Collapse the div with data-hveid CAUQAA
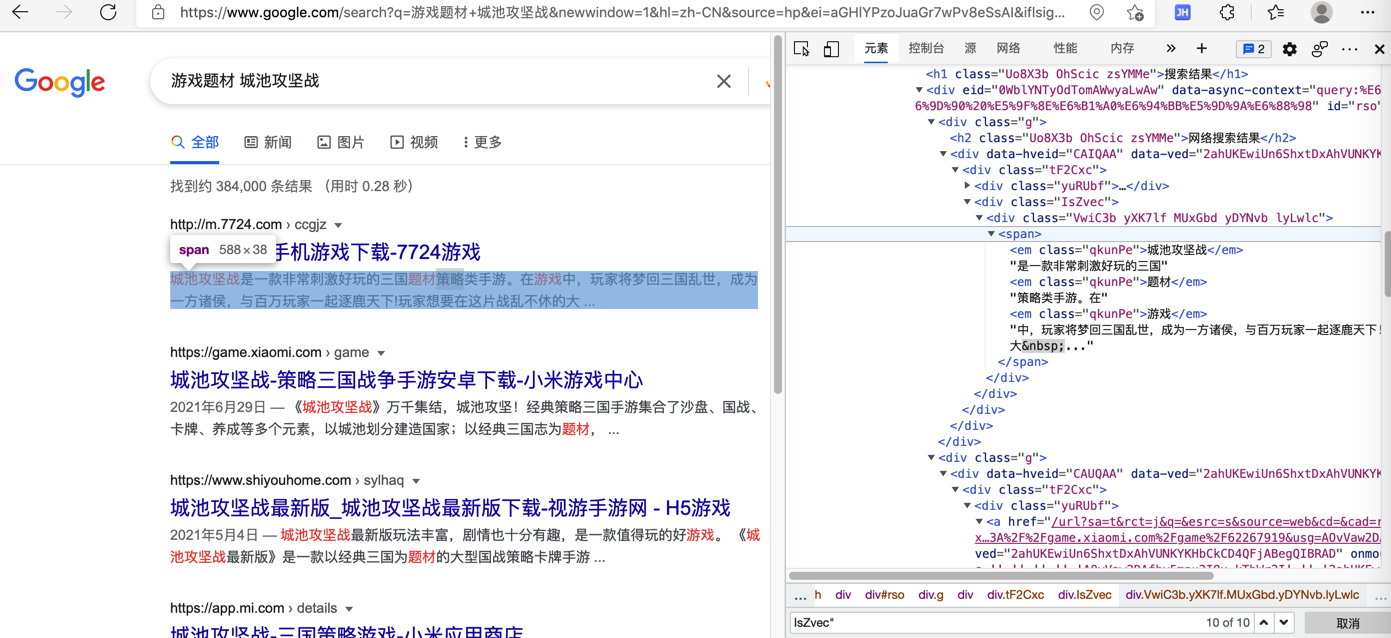 [x=943, y=474]
